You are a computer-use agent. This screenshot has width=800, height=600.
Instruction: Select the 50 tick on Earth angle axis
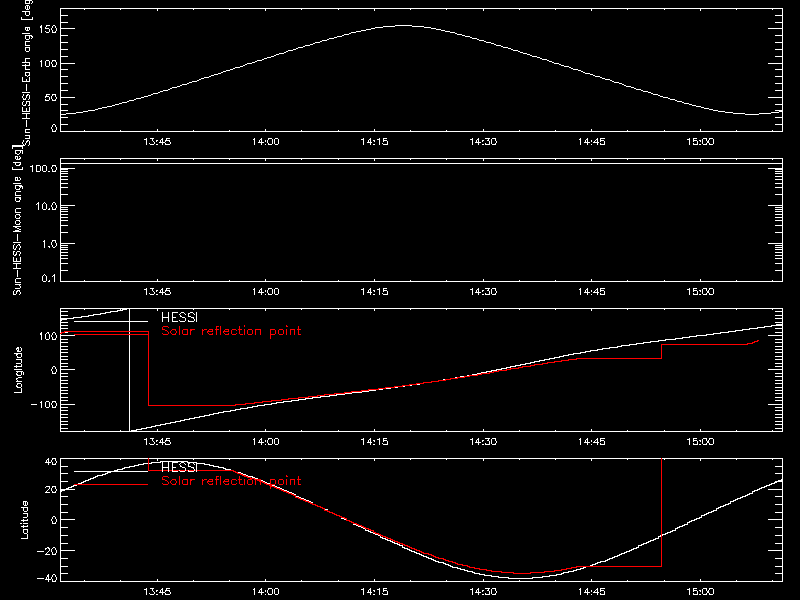tap(51, 97)
